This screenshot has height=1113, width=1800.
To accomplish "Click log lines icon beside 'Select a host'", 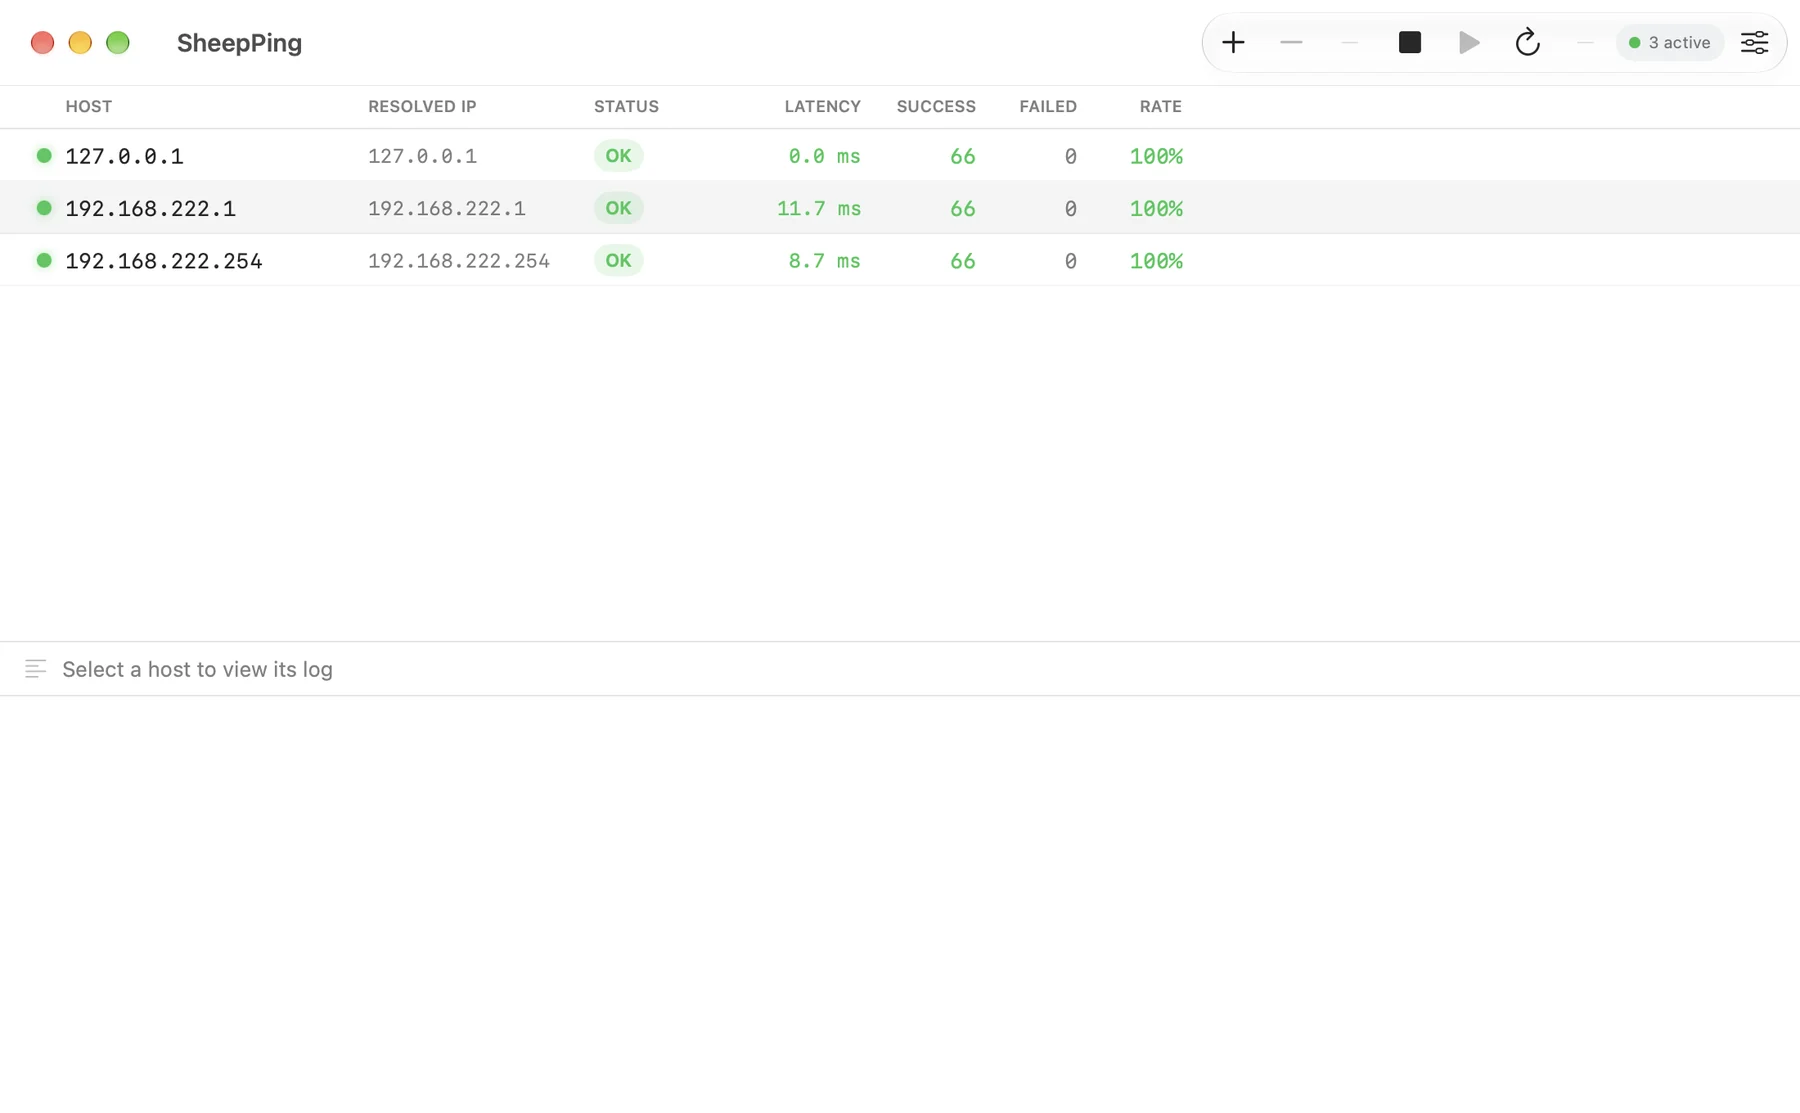I will (36, 669).
